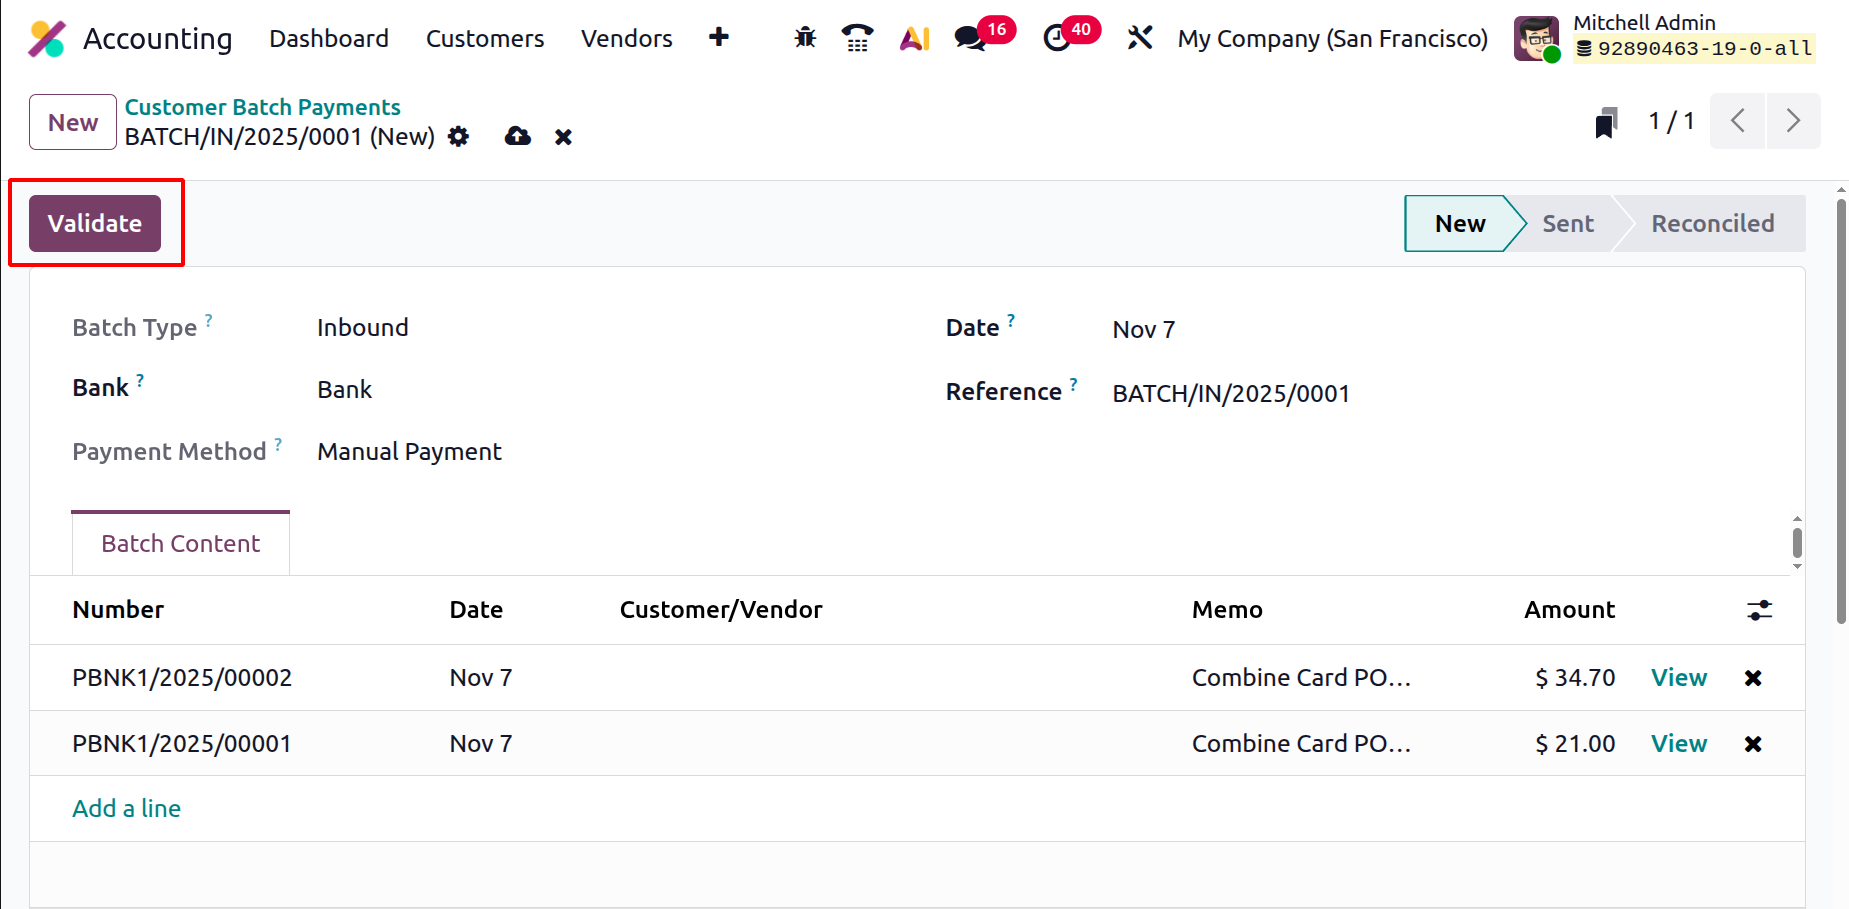Discard changes with the X icon
The height and width of the screenshot is (909, 1849).
tap(564, 137)
